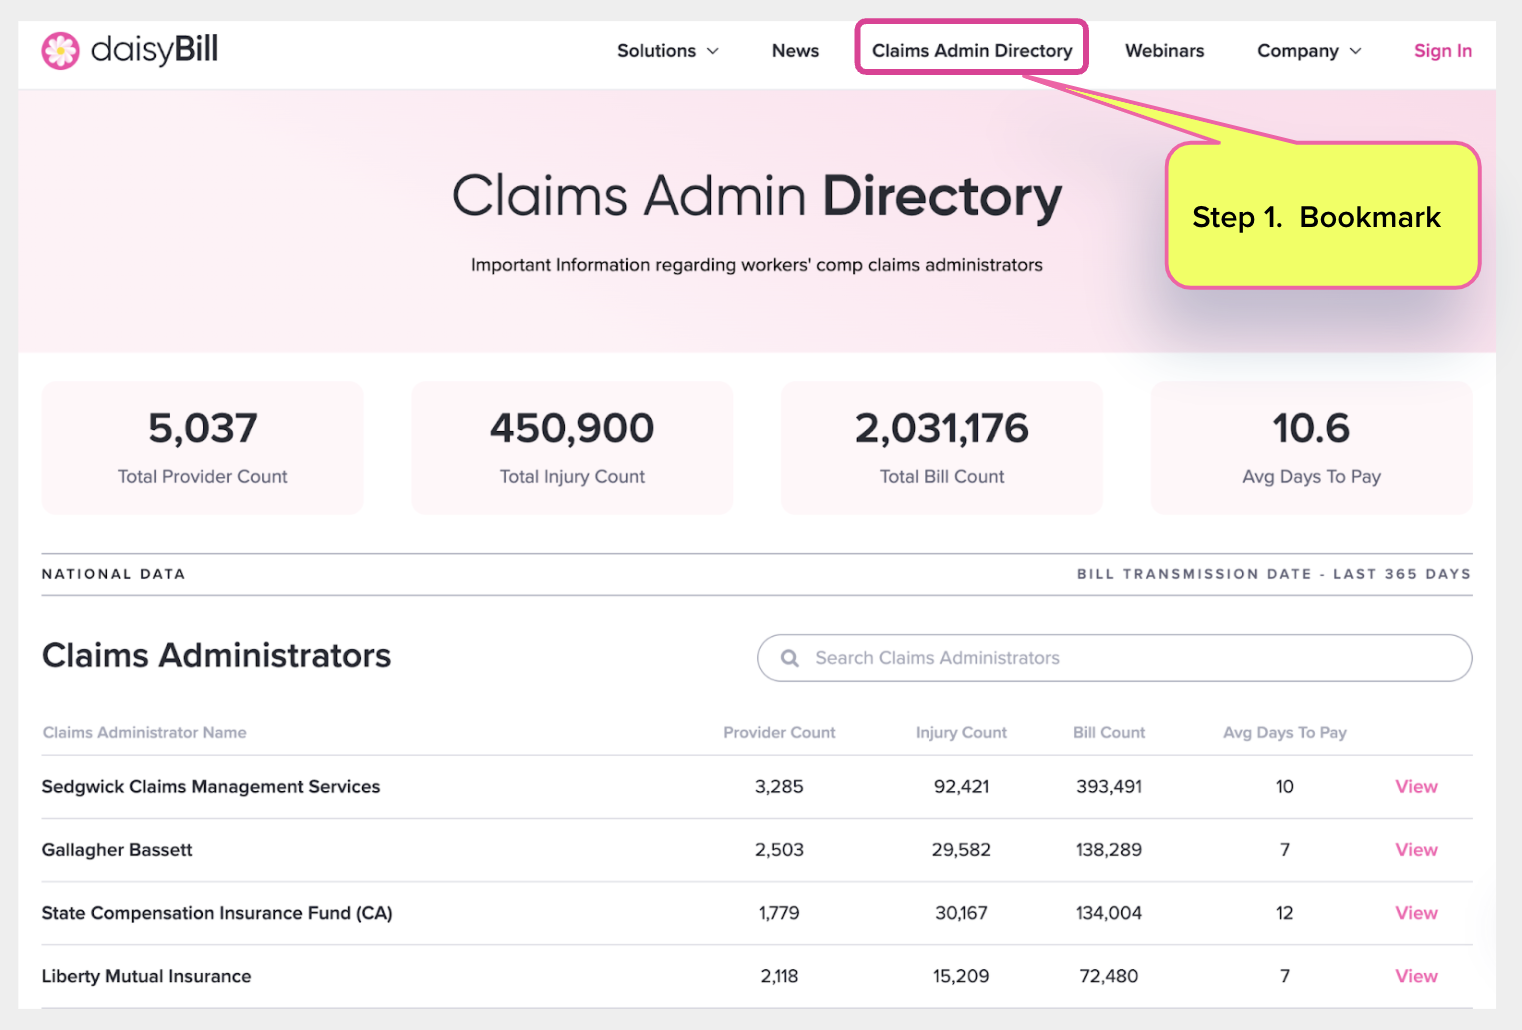Focus the Search Claims Administrators field

(x=1114, y=658)
